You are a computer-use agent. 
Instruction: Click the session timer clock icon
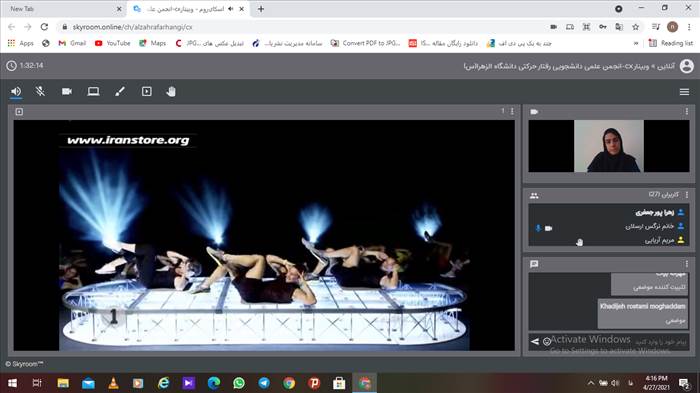click(12, 66)
